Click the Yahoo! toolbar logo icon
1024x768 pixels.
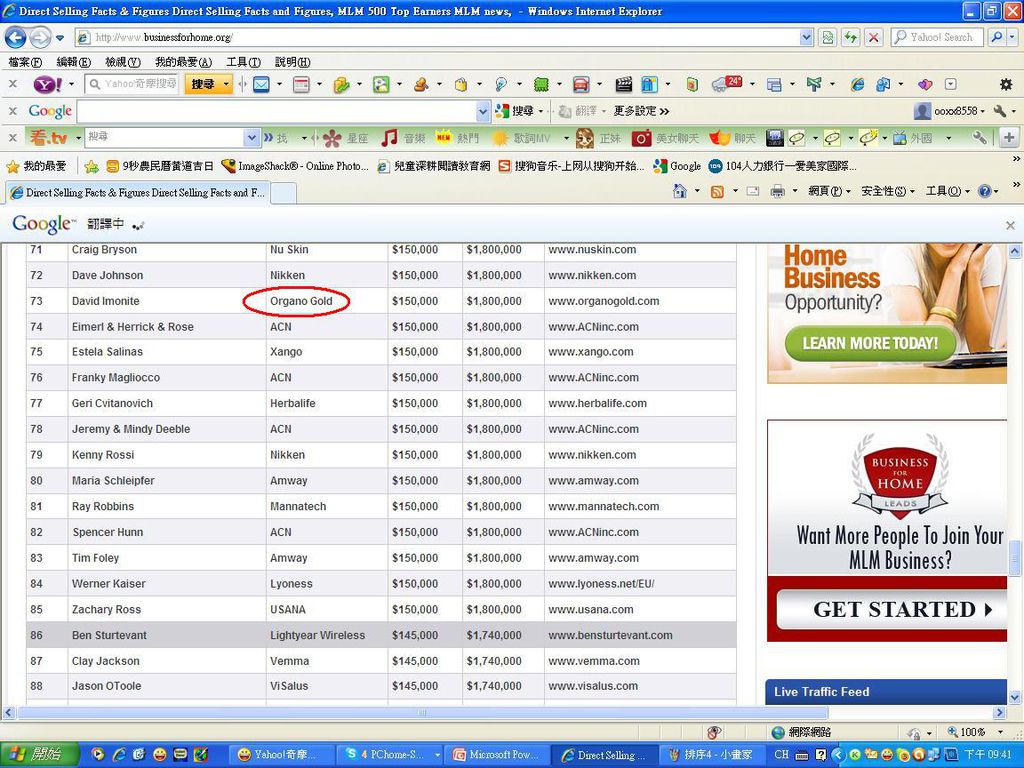48,84
